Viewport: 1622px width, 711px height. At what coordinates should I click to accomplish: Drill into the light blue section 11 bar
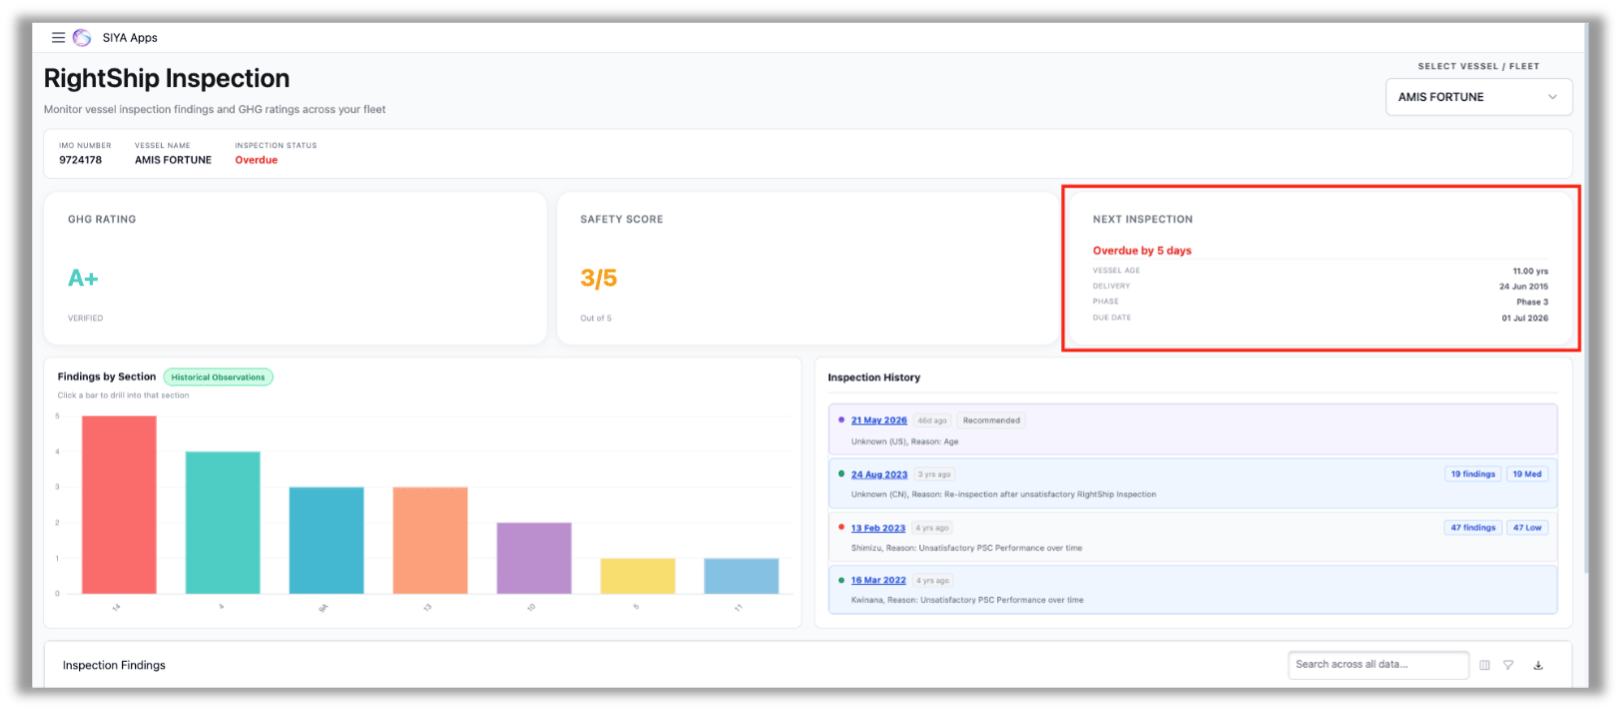[x=741, y=576]
